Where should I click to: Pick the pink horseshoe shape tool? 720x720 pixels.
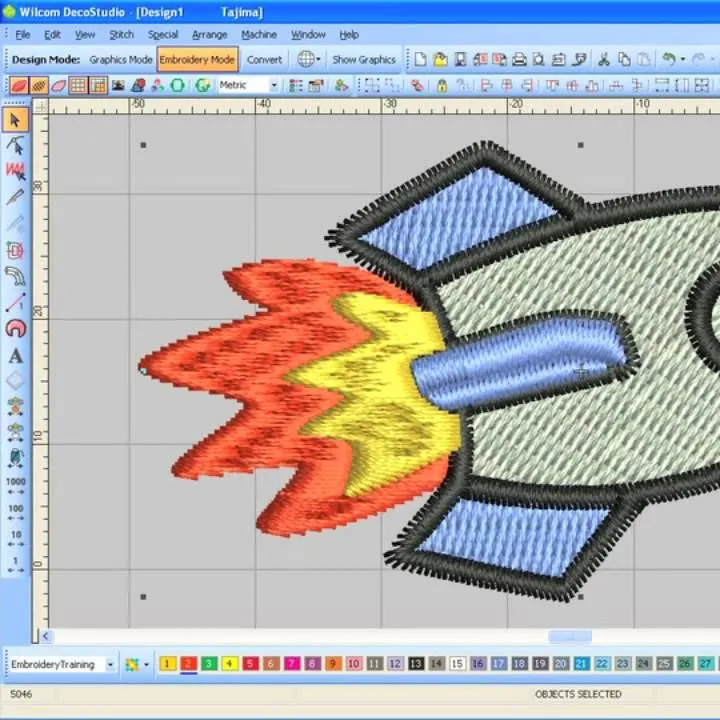pos(16,328)
